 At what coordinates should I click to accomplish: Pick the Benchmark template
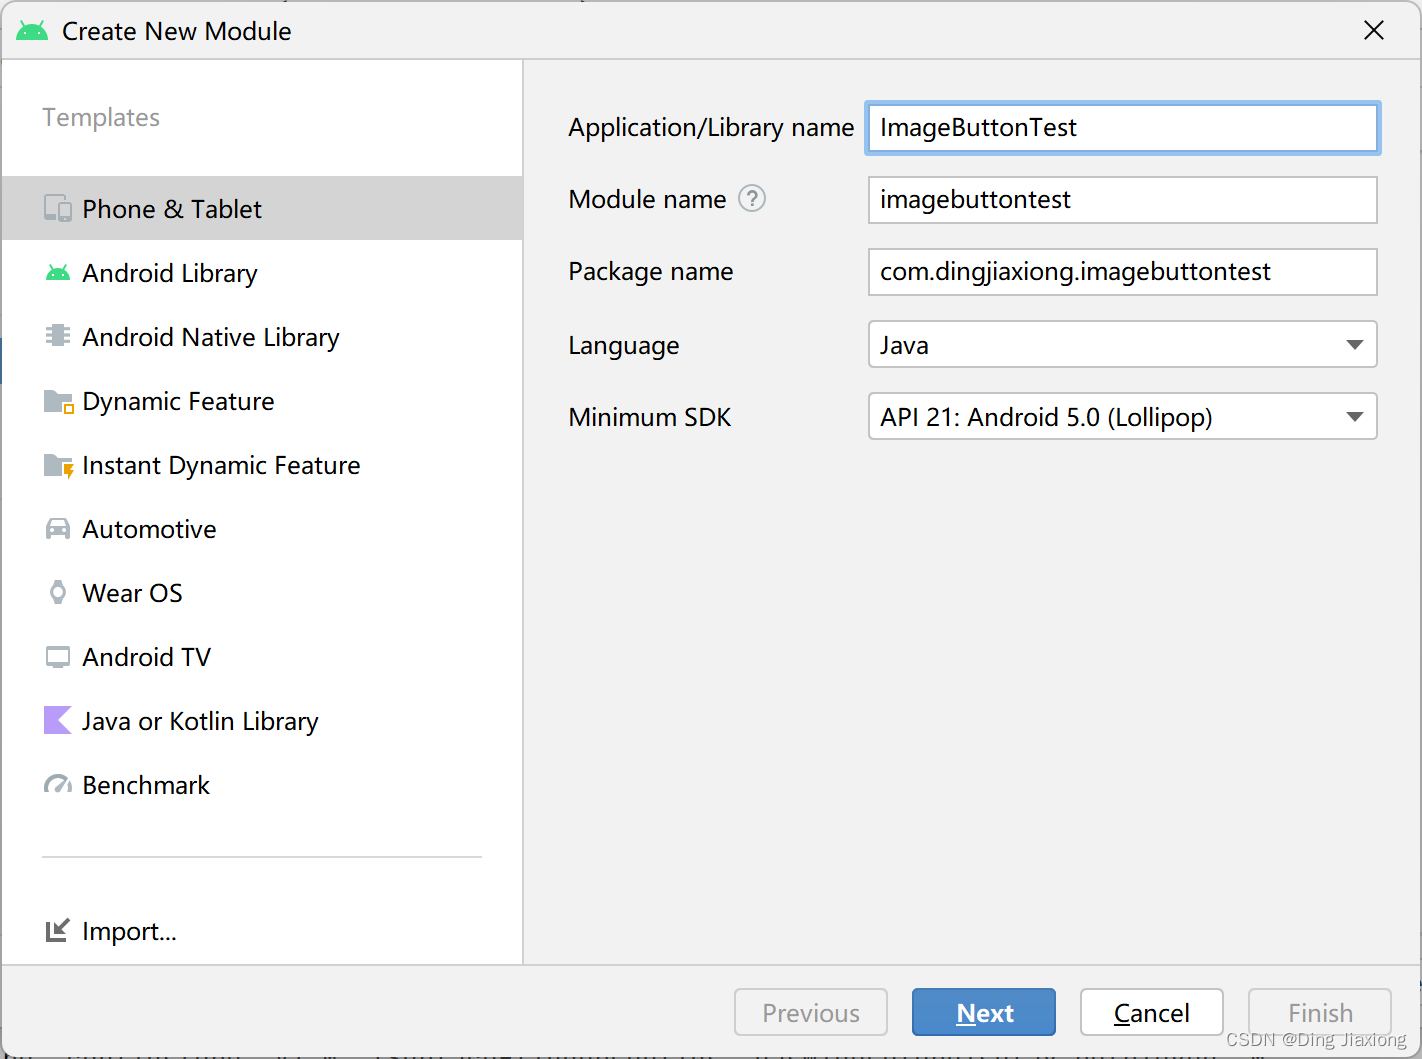[262, 785]
